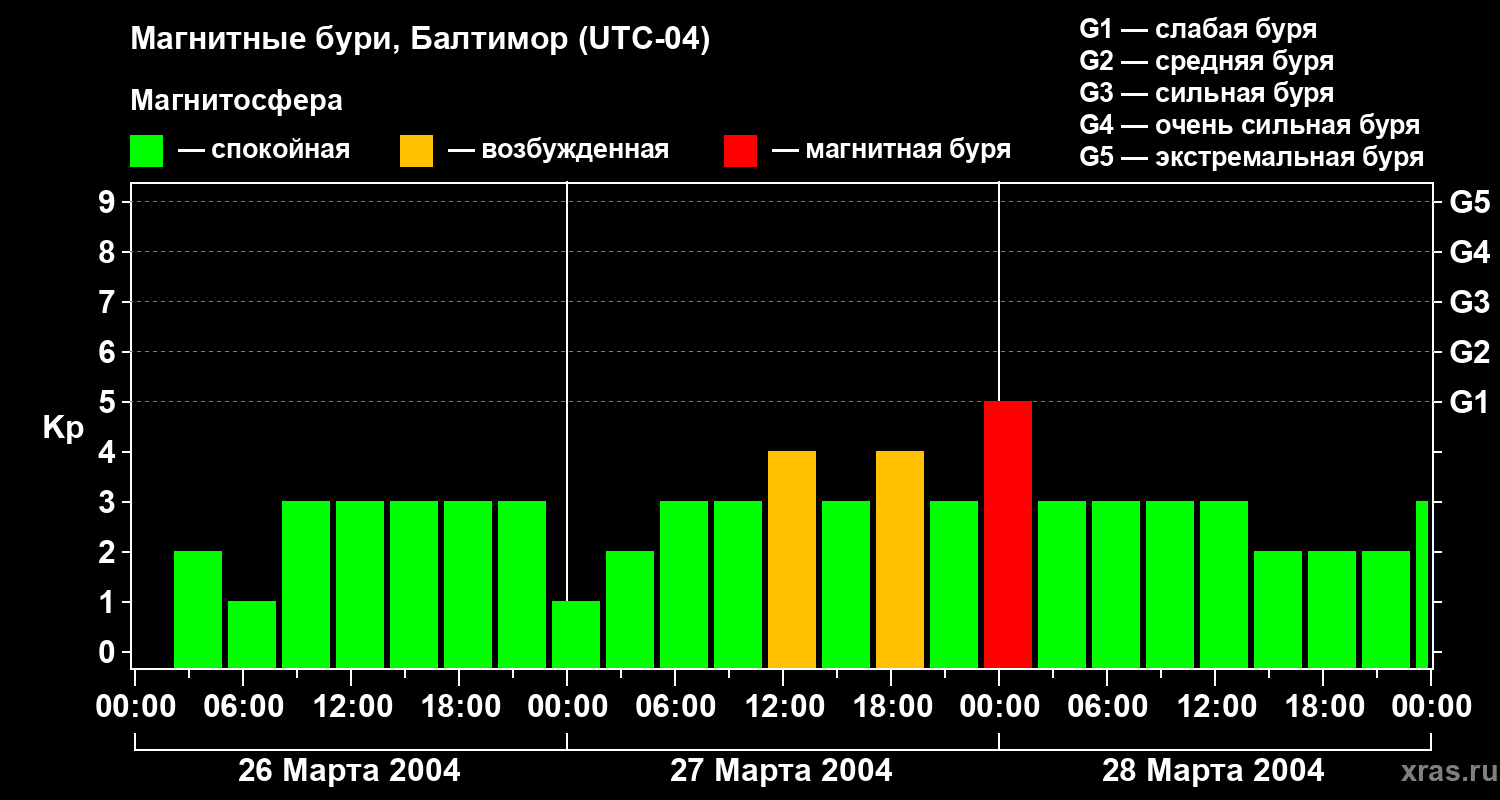The width and height of the screenshot is (1500, 800).
Task: Select the date label '27 Марта 2004'
Action: (x=781, y=771)
